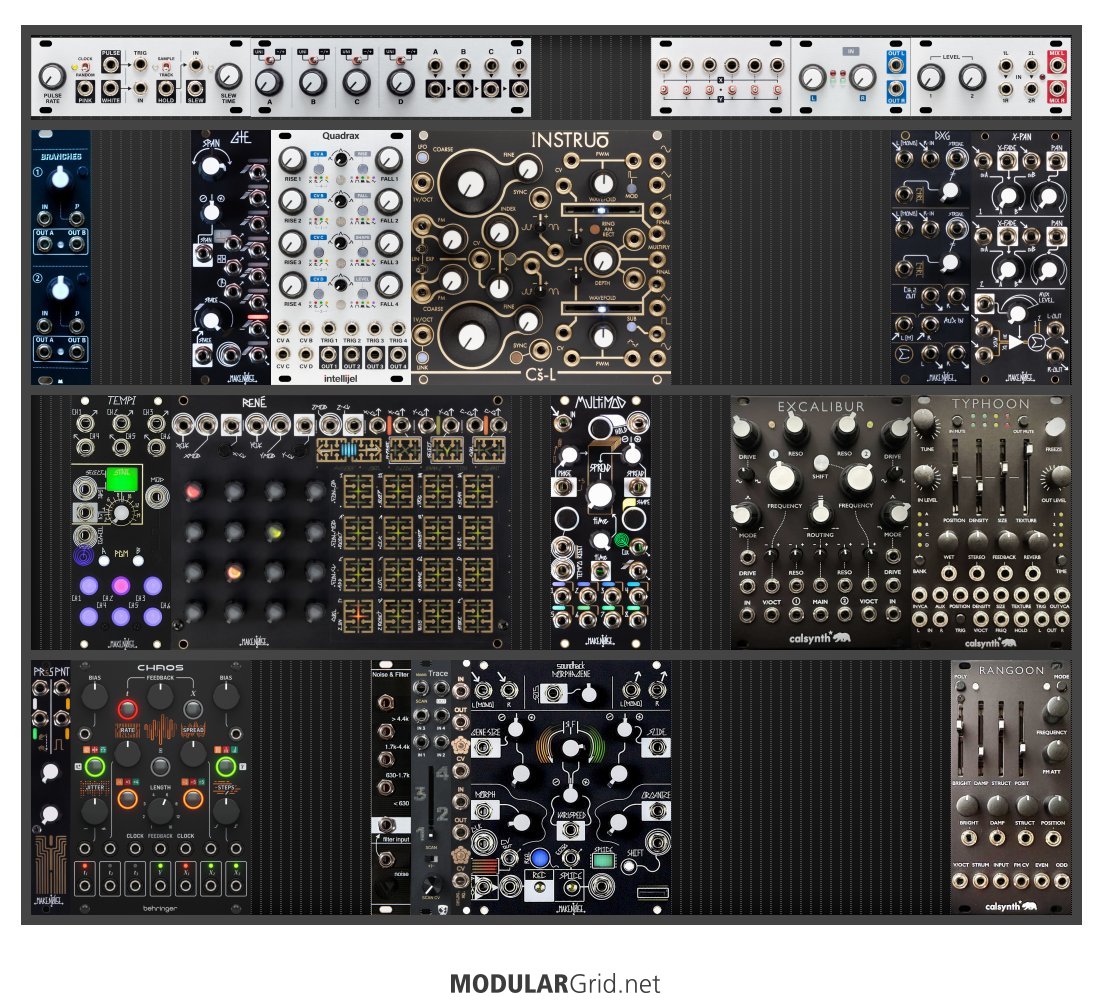Image resolution: width=1112 pixels, height=1005 pixels.
Task: Select the RANGOON module title
Action: tap(1011, 670)
